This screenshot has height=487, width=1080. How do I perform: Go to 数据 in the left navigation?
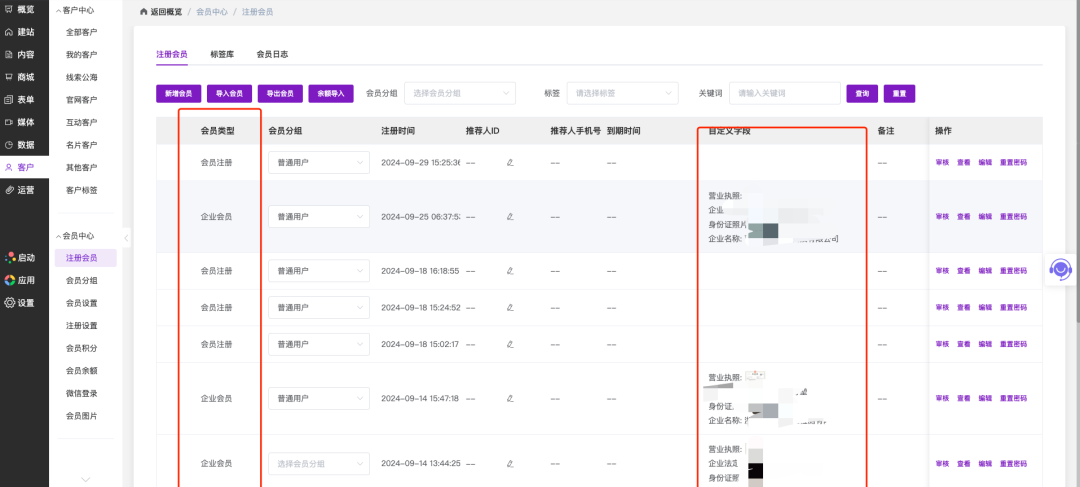click(19, 144)
